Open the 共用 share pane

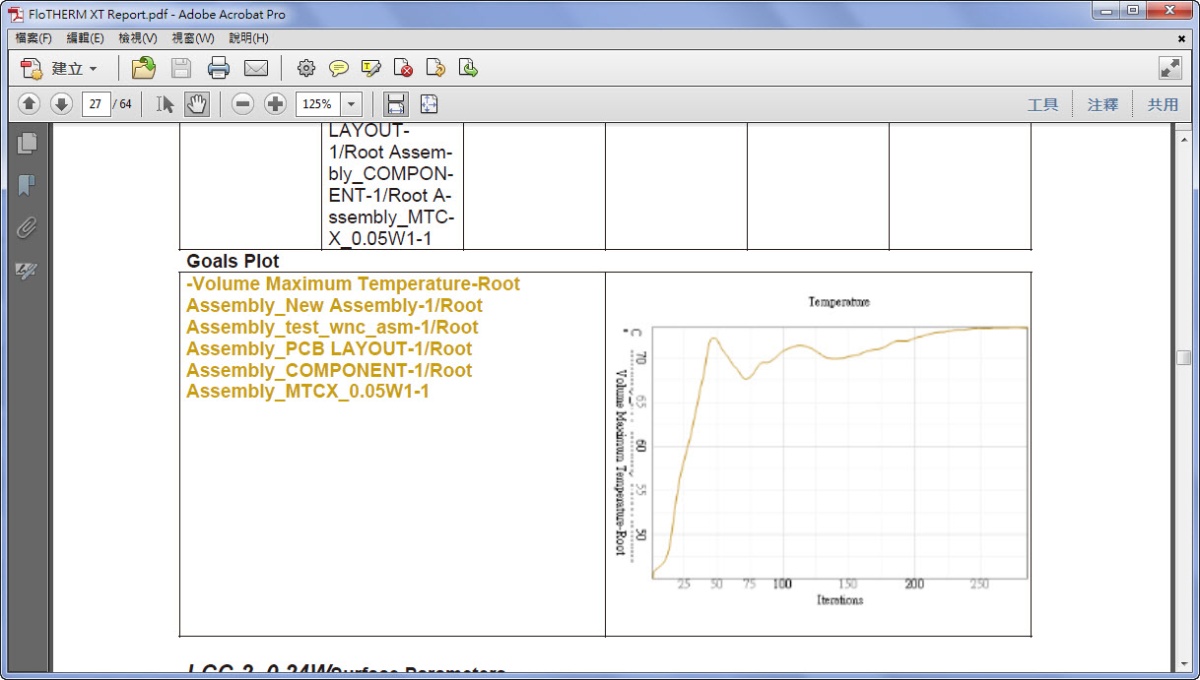(x=1162, y=103)
